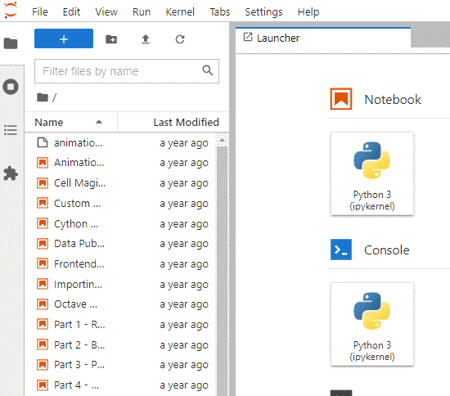Open the File Browser sidebar tab

11,43
